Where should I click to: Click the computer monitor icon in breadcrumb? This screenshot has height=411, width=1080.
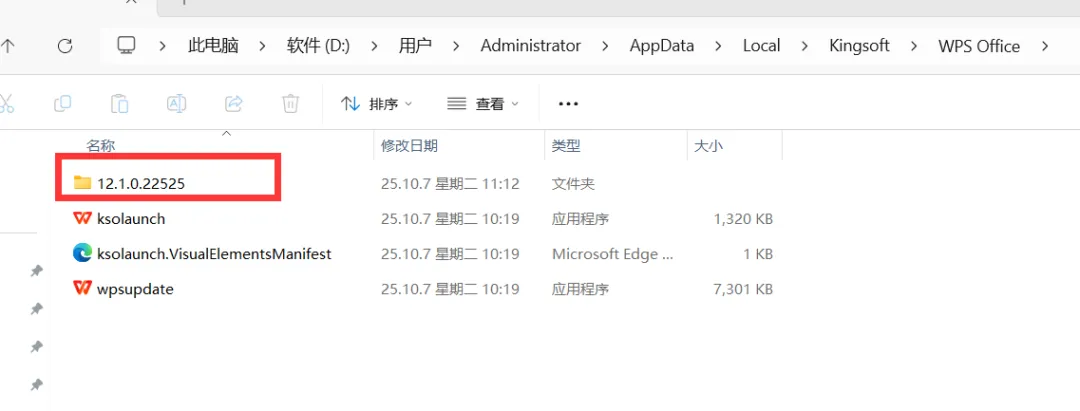(x=125, y=45)
